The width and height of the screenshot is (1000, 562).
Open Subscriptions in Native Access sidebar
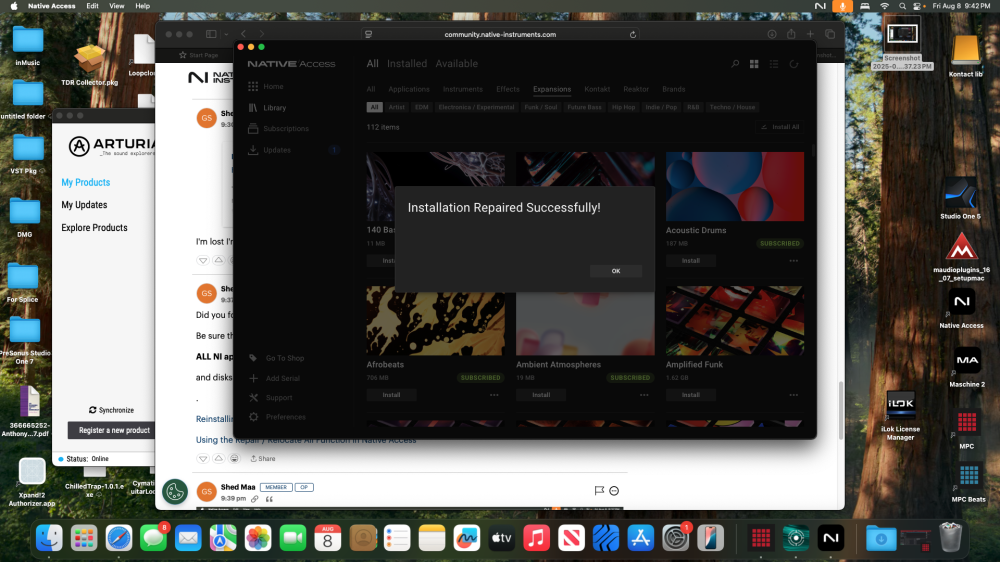(x=278, y=129)
